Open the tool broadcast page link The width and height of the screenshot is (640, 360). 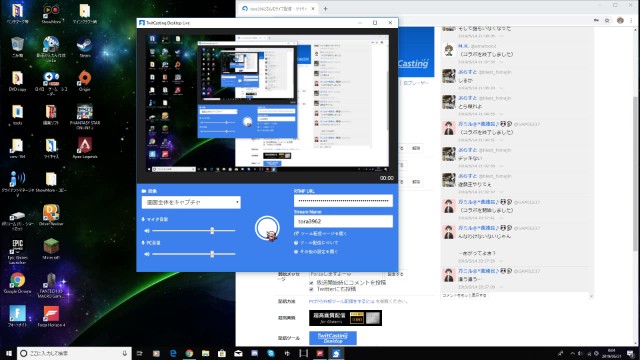[x=320, y=233]
